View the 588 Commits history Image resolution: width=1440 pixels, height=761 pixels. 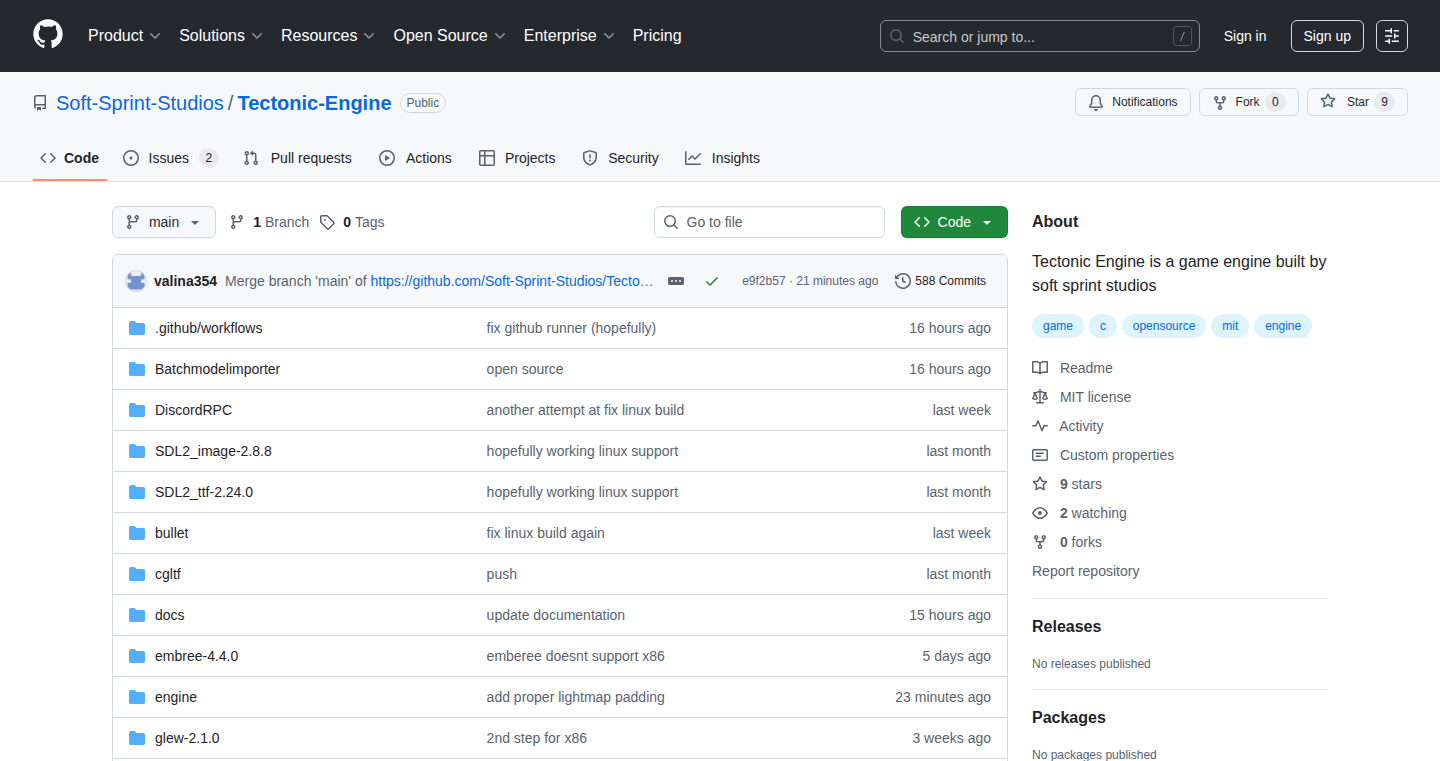[941, 281]
